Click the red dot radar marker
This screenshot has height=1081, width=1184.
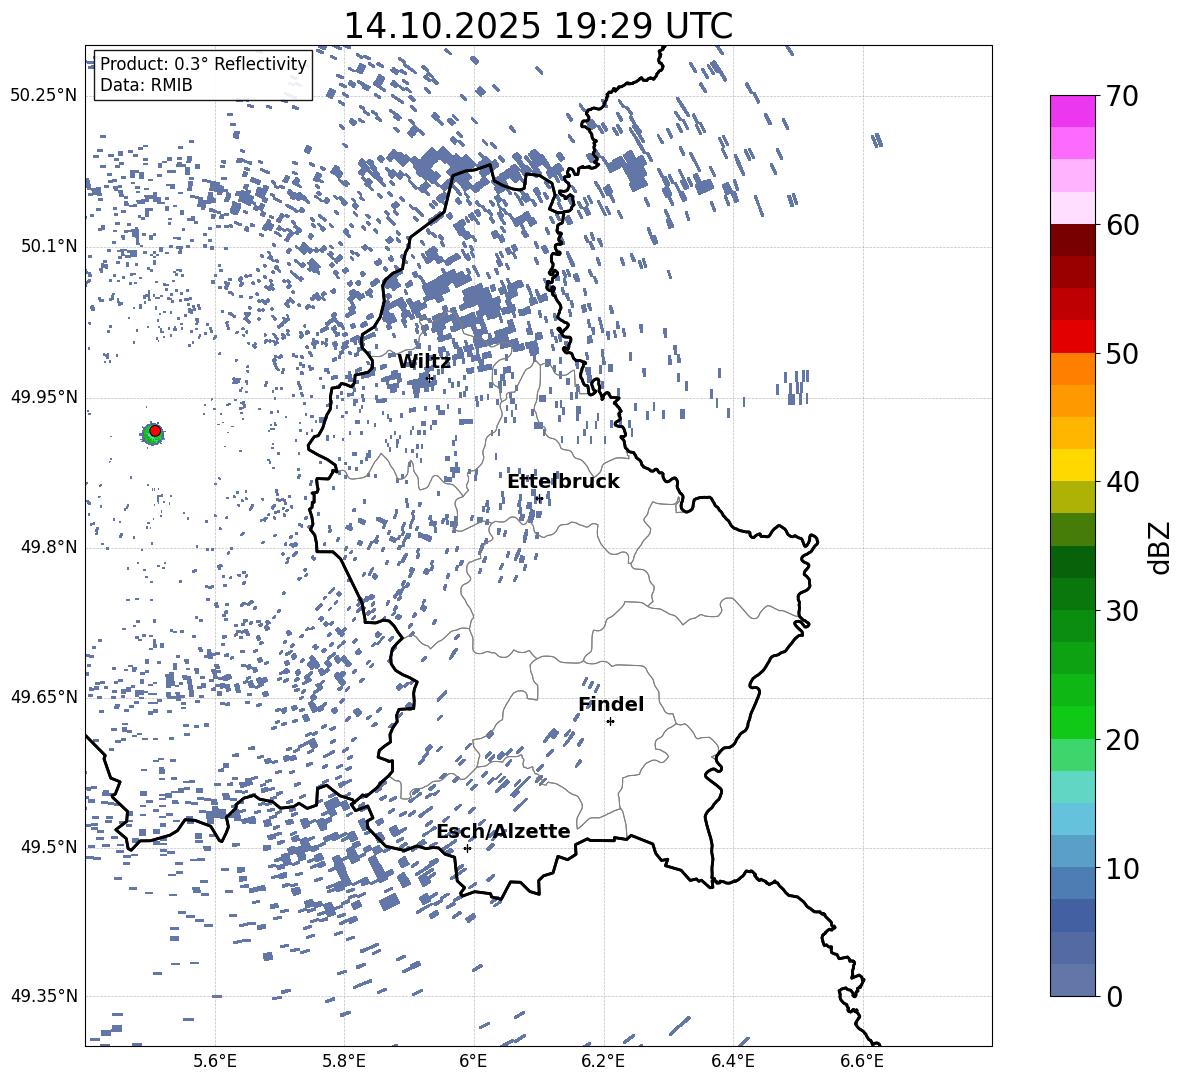click(x=155, y=431)
